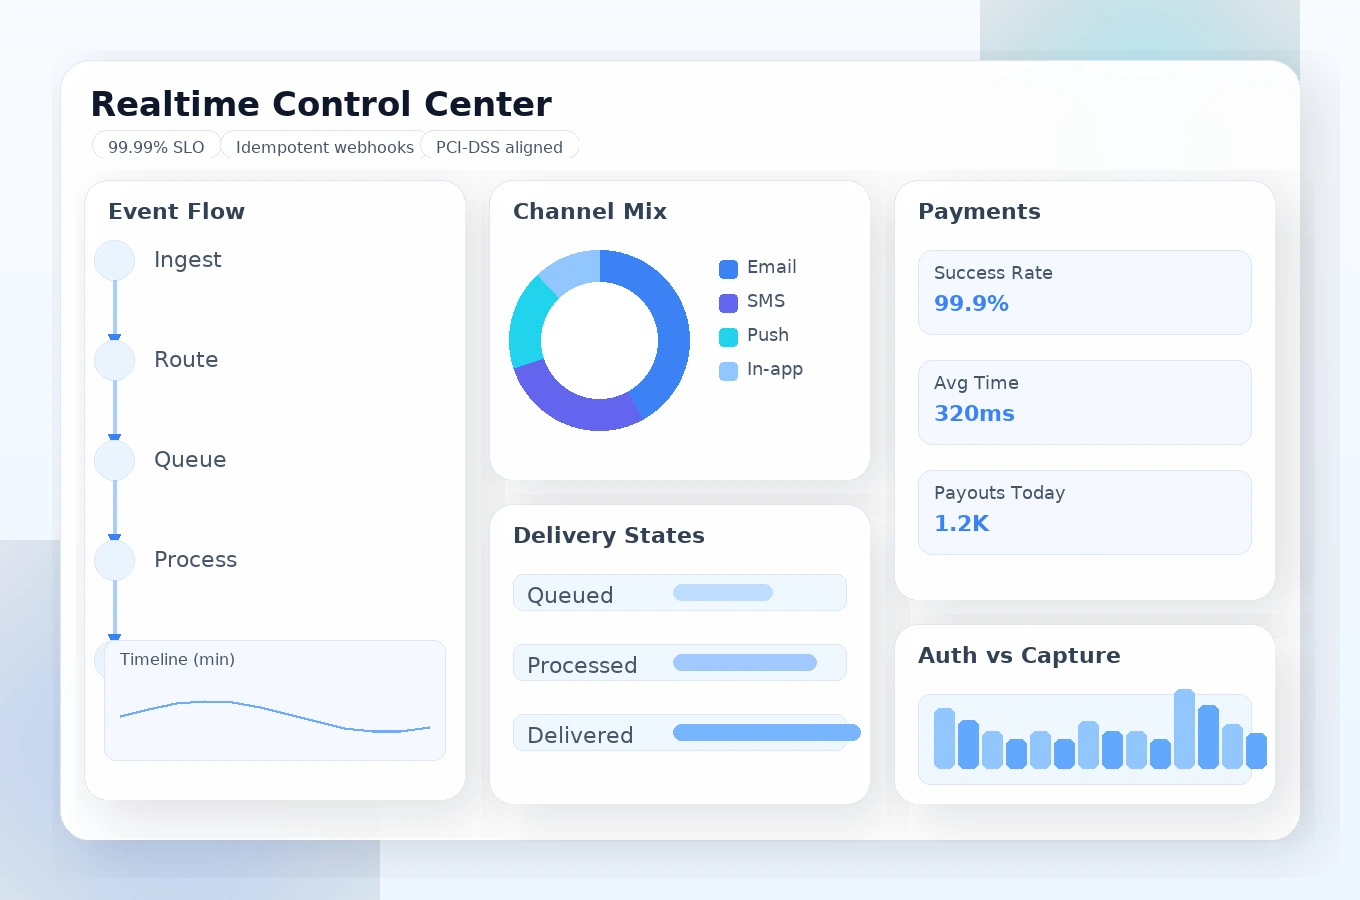Click the tallest Auth vs Capture bar
1360x900 pixels.
(1184, 729)
